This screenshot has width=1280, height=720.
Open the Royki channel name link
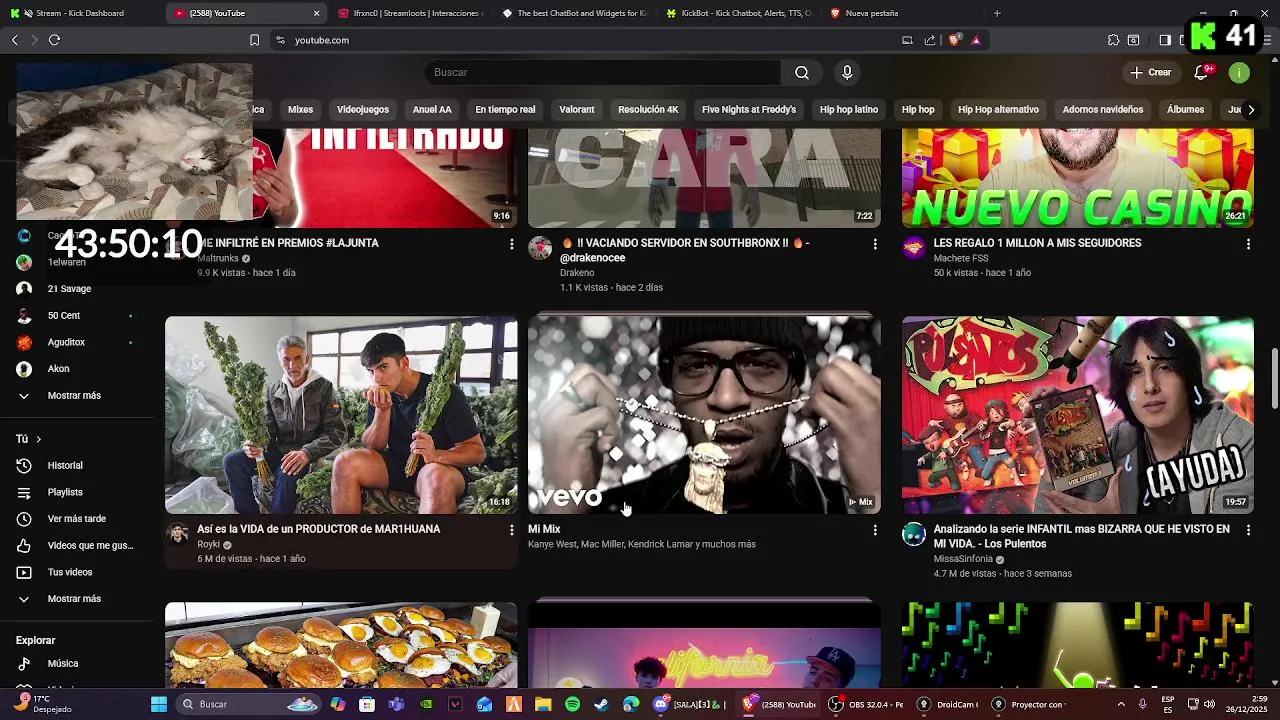pos(208,545)
